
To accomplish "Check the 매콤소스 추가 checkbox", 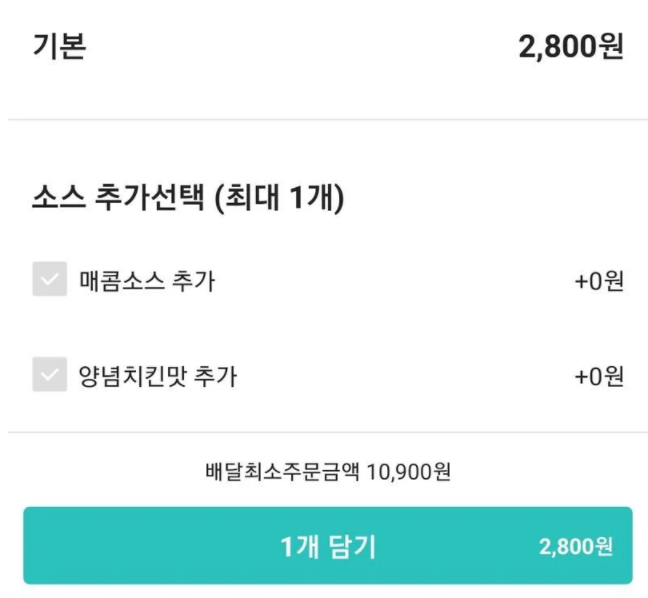I will (49, 281).
